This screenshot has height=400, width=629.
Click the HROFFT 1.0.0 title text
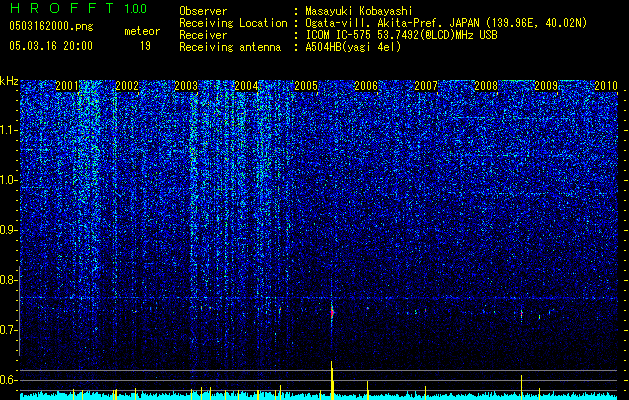tap(78, 8)
